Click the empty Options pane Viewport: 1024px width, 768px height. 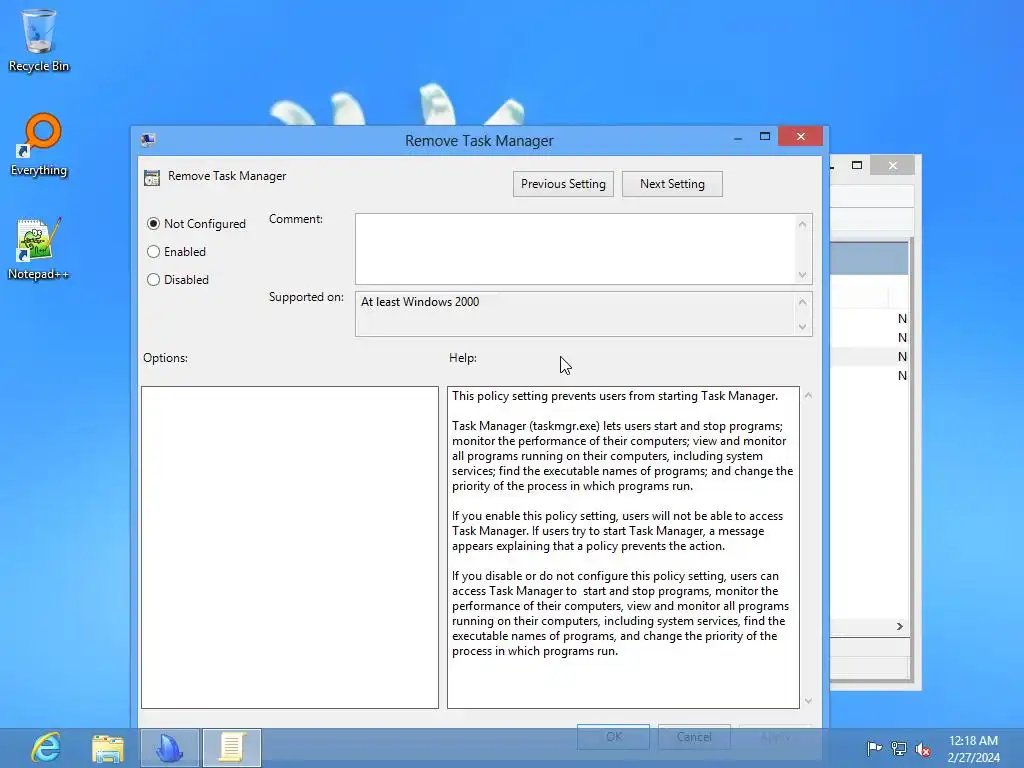290,547
